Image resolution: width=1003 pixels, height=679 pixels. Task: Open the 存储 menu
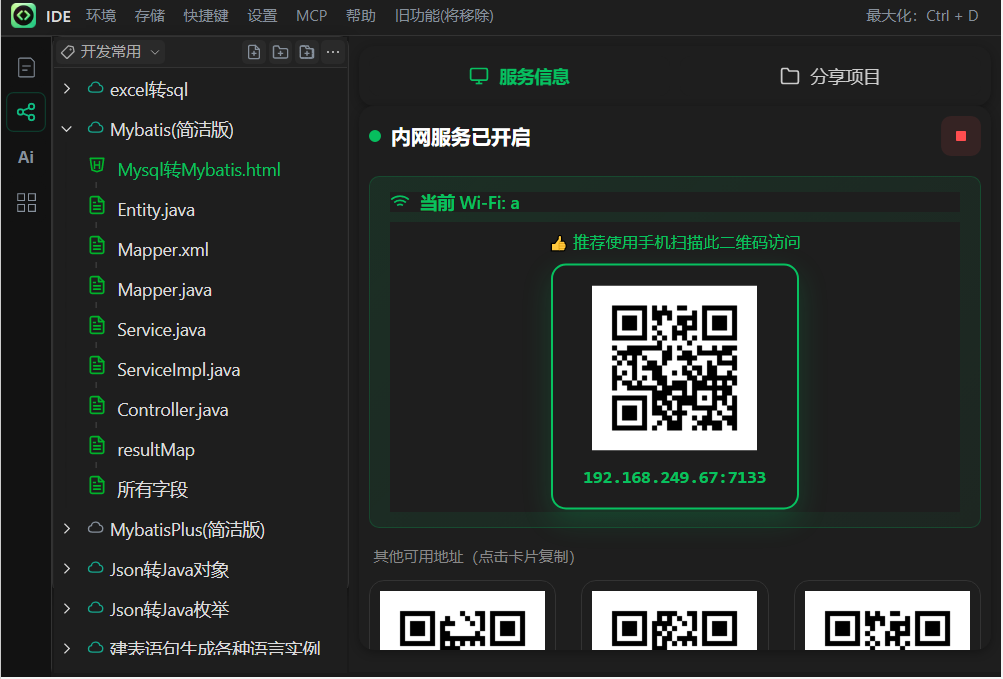click(x=150, y=16)
